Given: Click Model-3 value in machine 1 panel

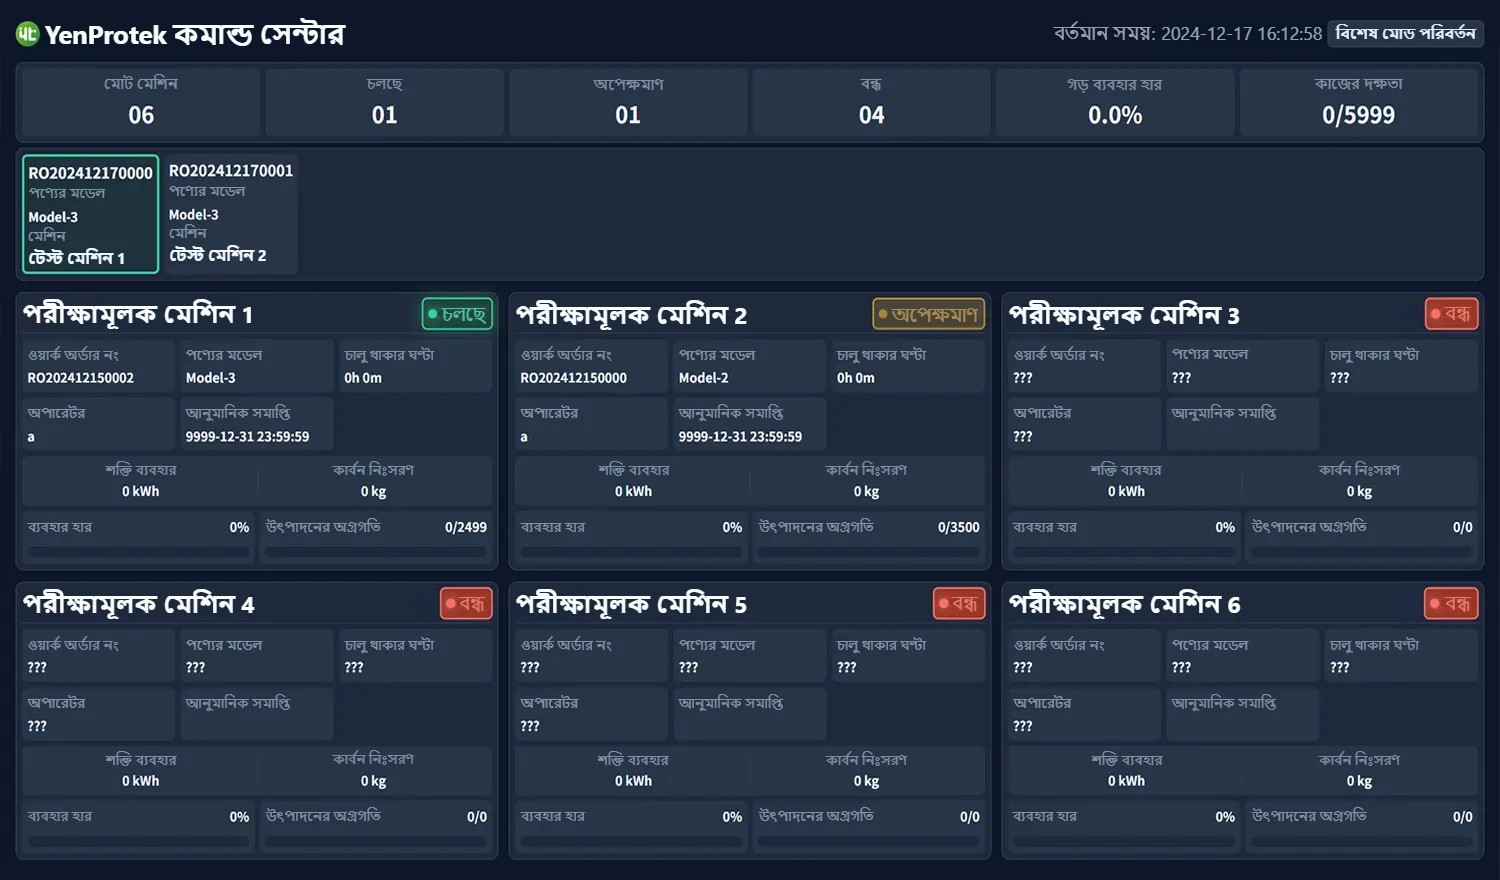Looking at the screenshot, I should pyautogui.click(x=211, y=378).
